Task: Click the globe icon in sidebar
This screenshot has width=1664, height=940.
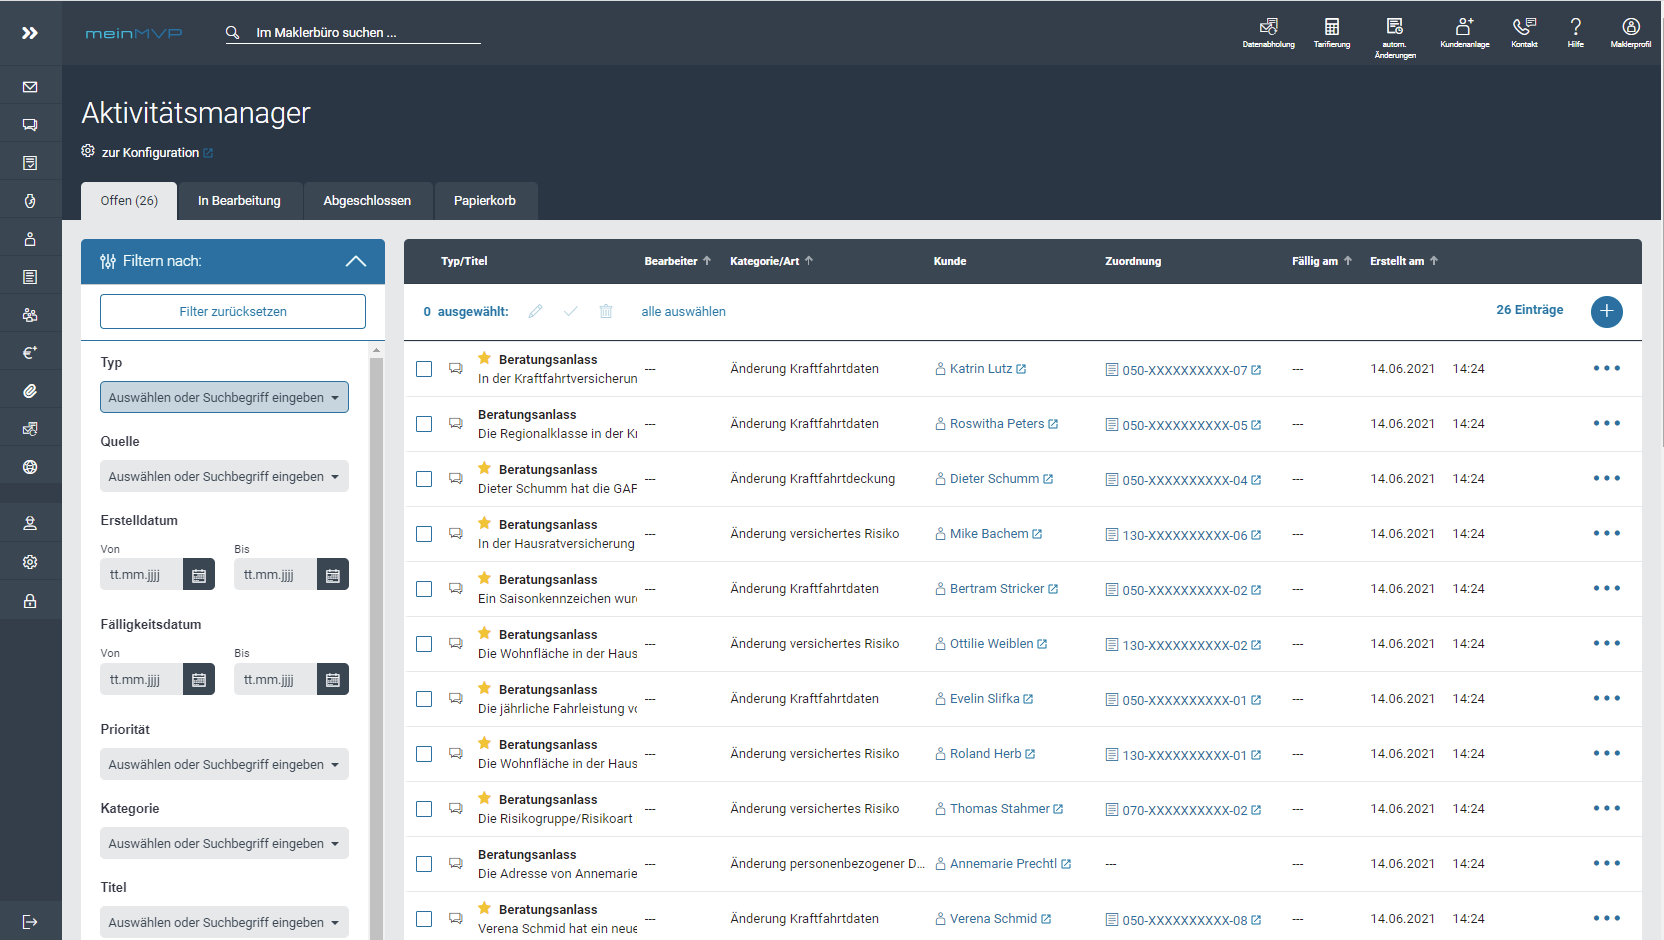Action: [x=30, y=467]
